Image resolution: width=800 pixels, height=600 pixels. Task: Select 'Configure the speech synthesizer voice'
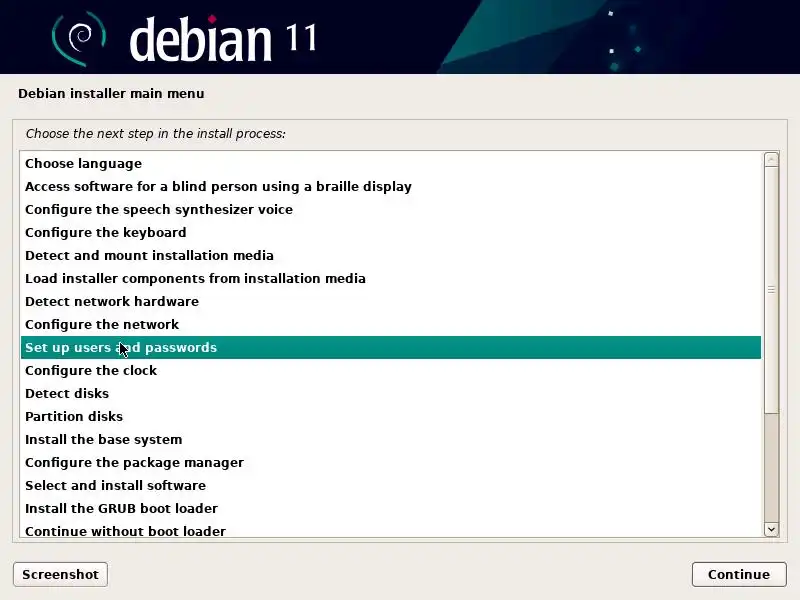click(x=391, y=210)
